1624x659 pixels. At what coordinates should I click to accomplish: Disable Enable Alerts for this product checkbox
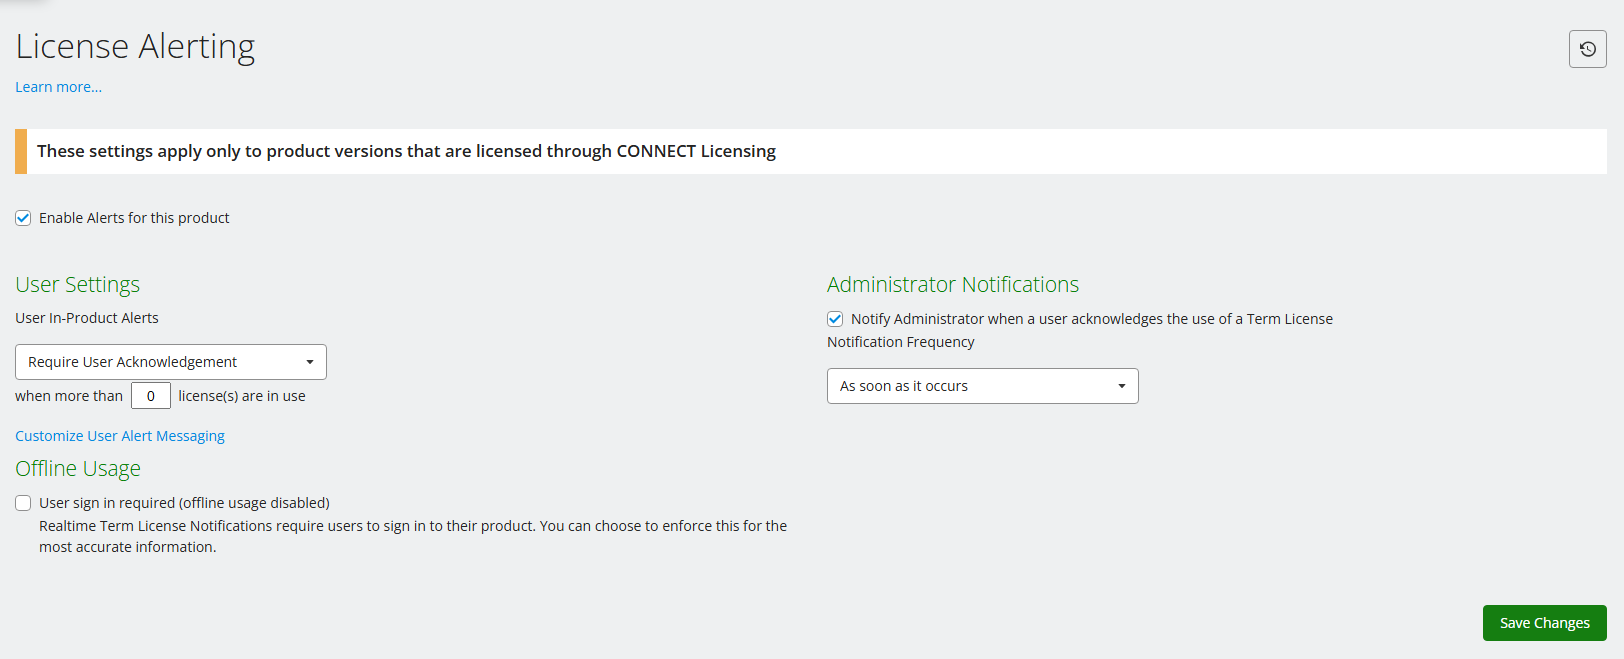pos(23,218)
